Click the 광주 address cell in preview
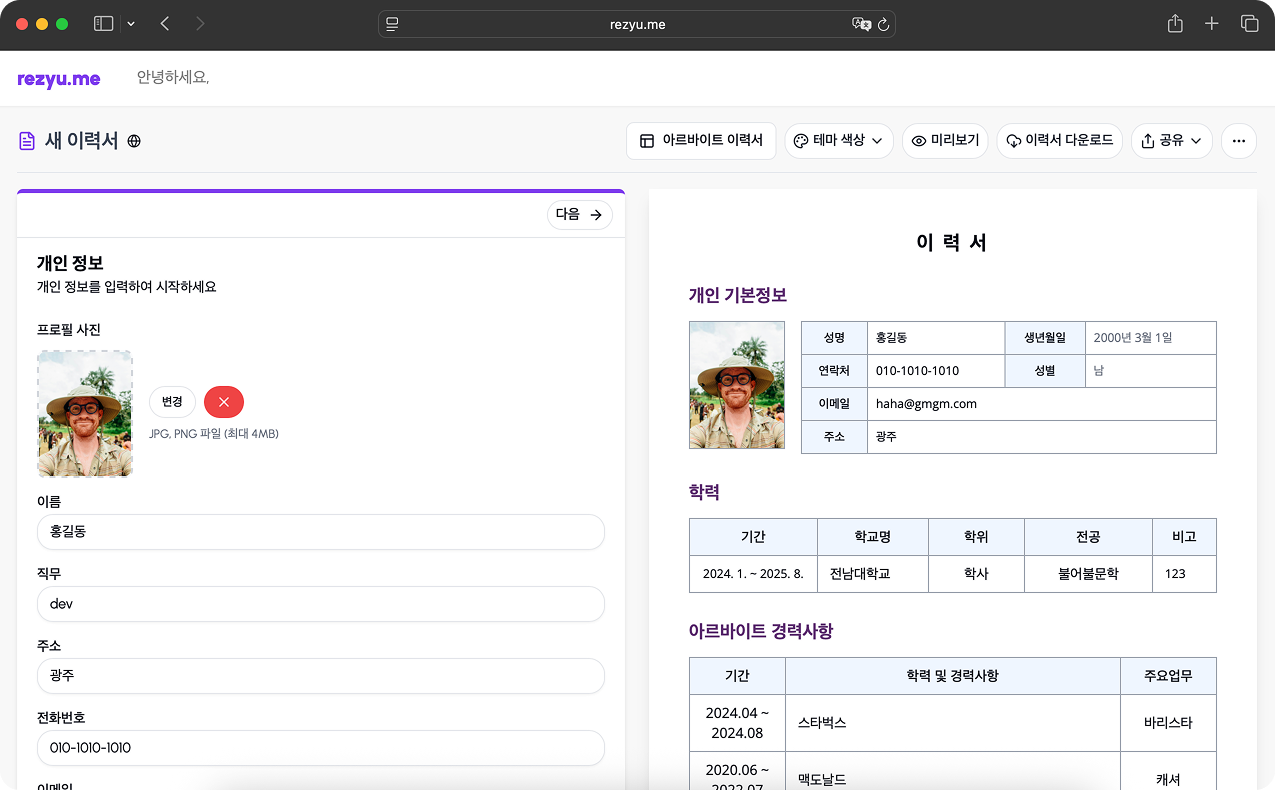Image resolution: width=1275 pixels, height=790 pixels. click(1041, 437)
